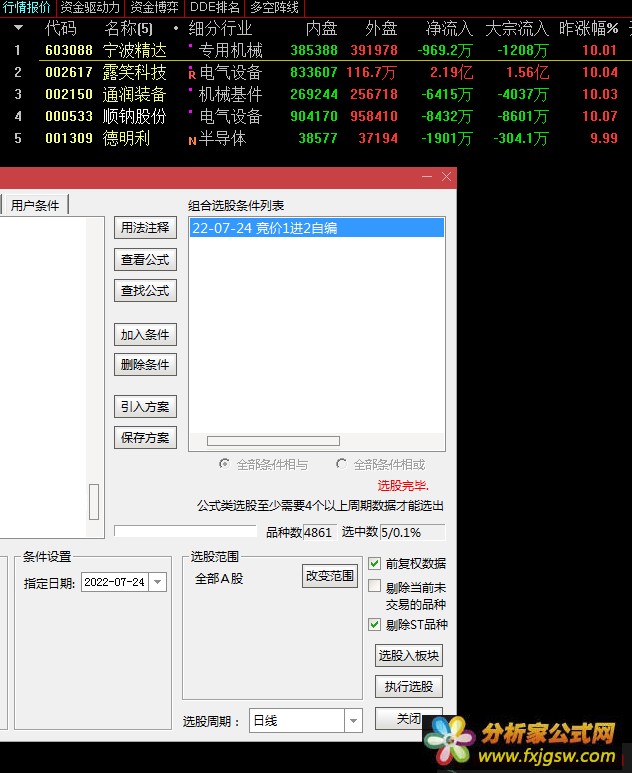Click the 保存方案 button
Viewport: 632px width, 773px height.
click(x=145, y=437)
